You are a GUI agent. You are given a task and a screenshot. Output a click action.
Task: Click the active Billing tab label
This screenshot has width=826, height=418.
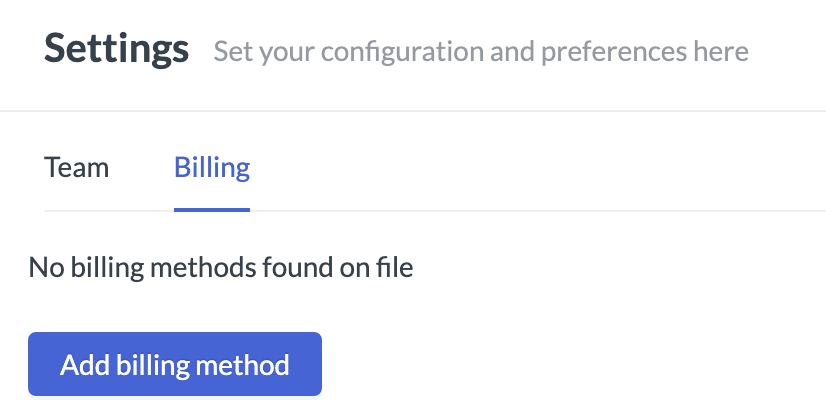212,168
